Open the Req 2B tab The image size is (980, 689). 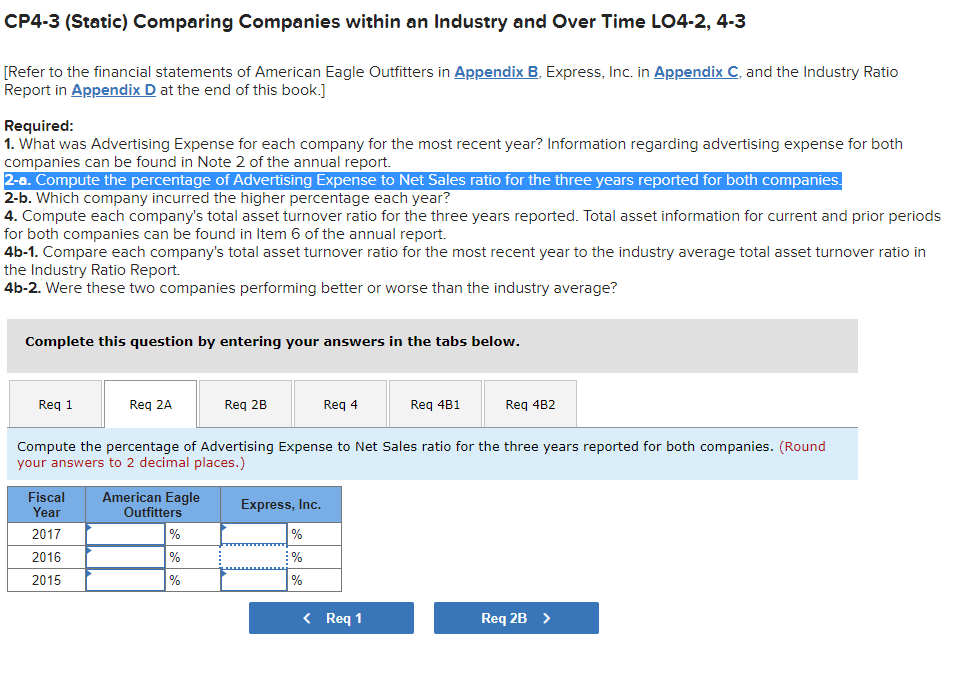245,403
